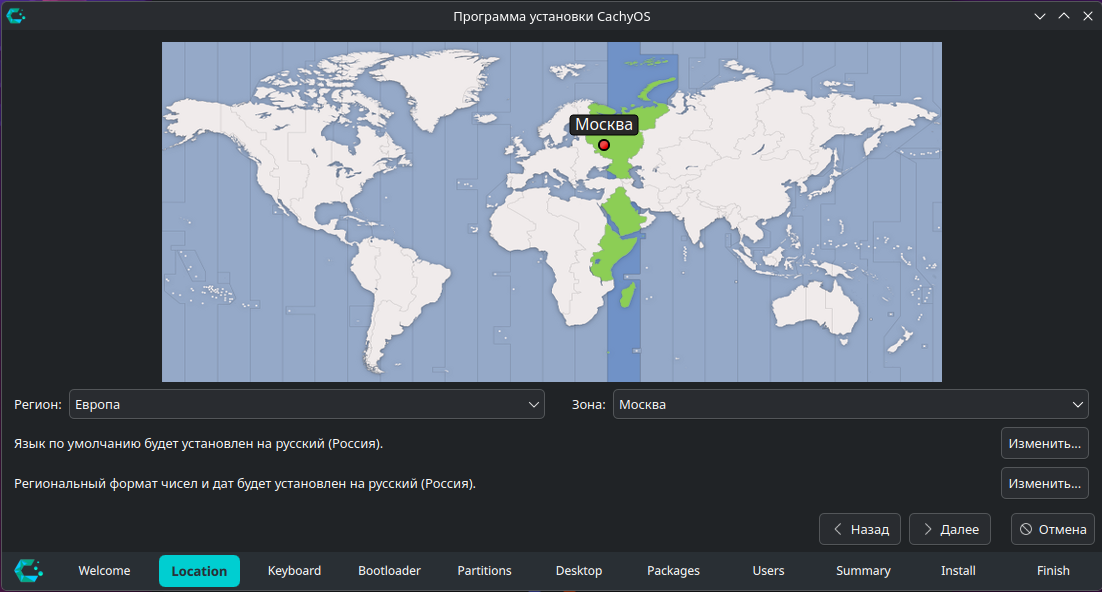Select the Location step

click(x=199, y=571)
